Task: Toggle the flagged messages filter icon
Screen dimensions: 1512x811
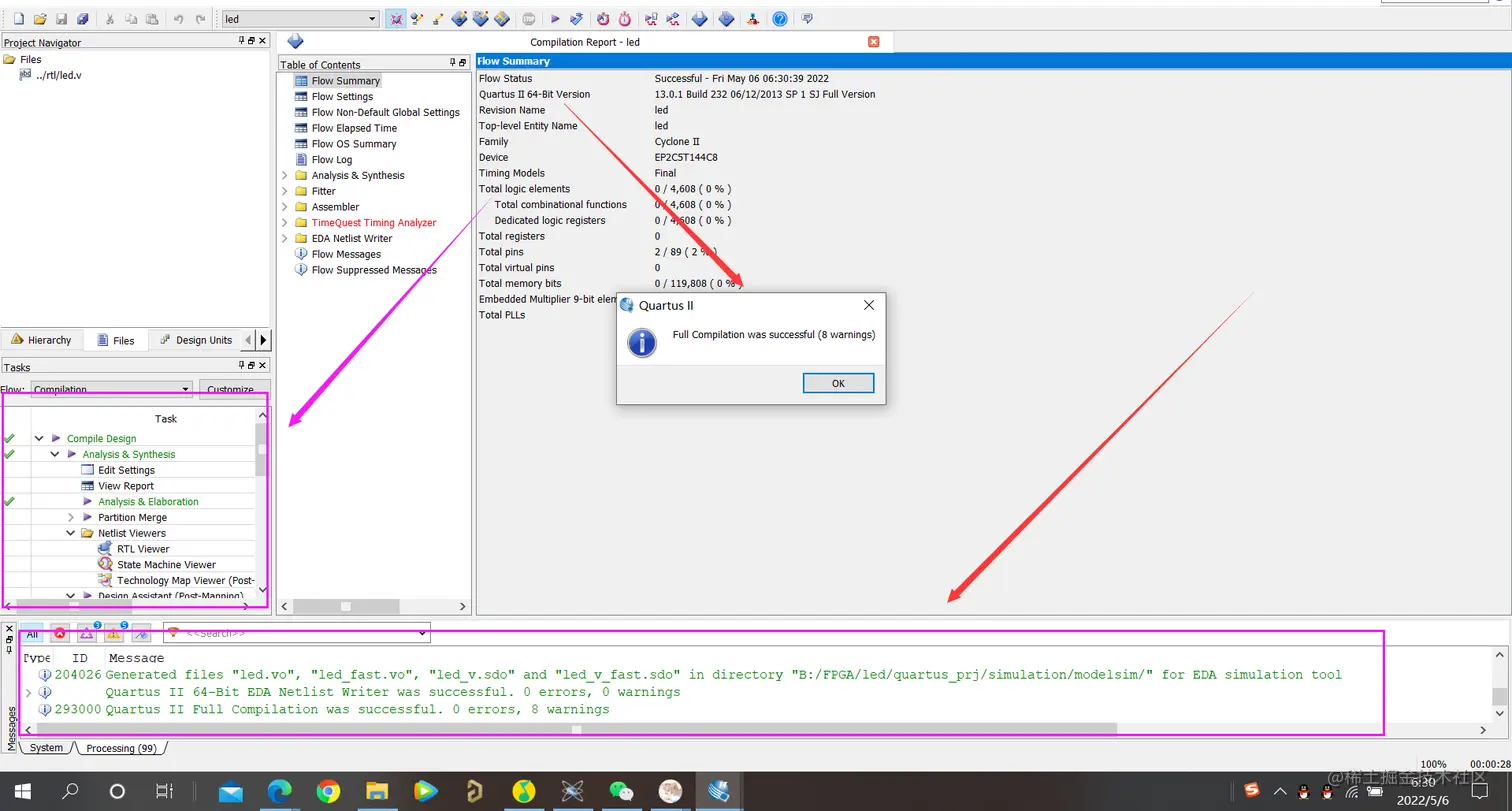Action: click(141, 634)
